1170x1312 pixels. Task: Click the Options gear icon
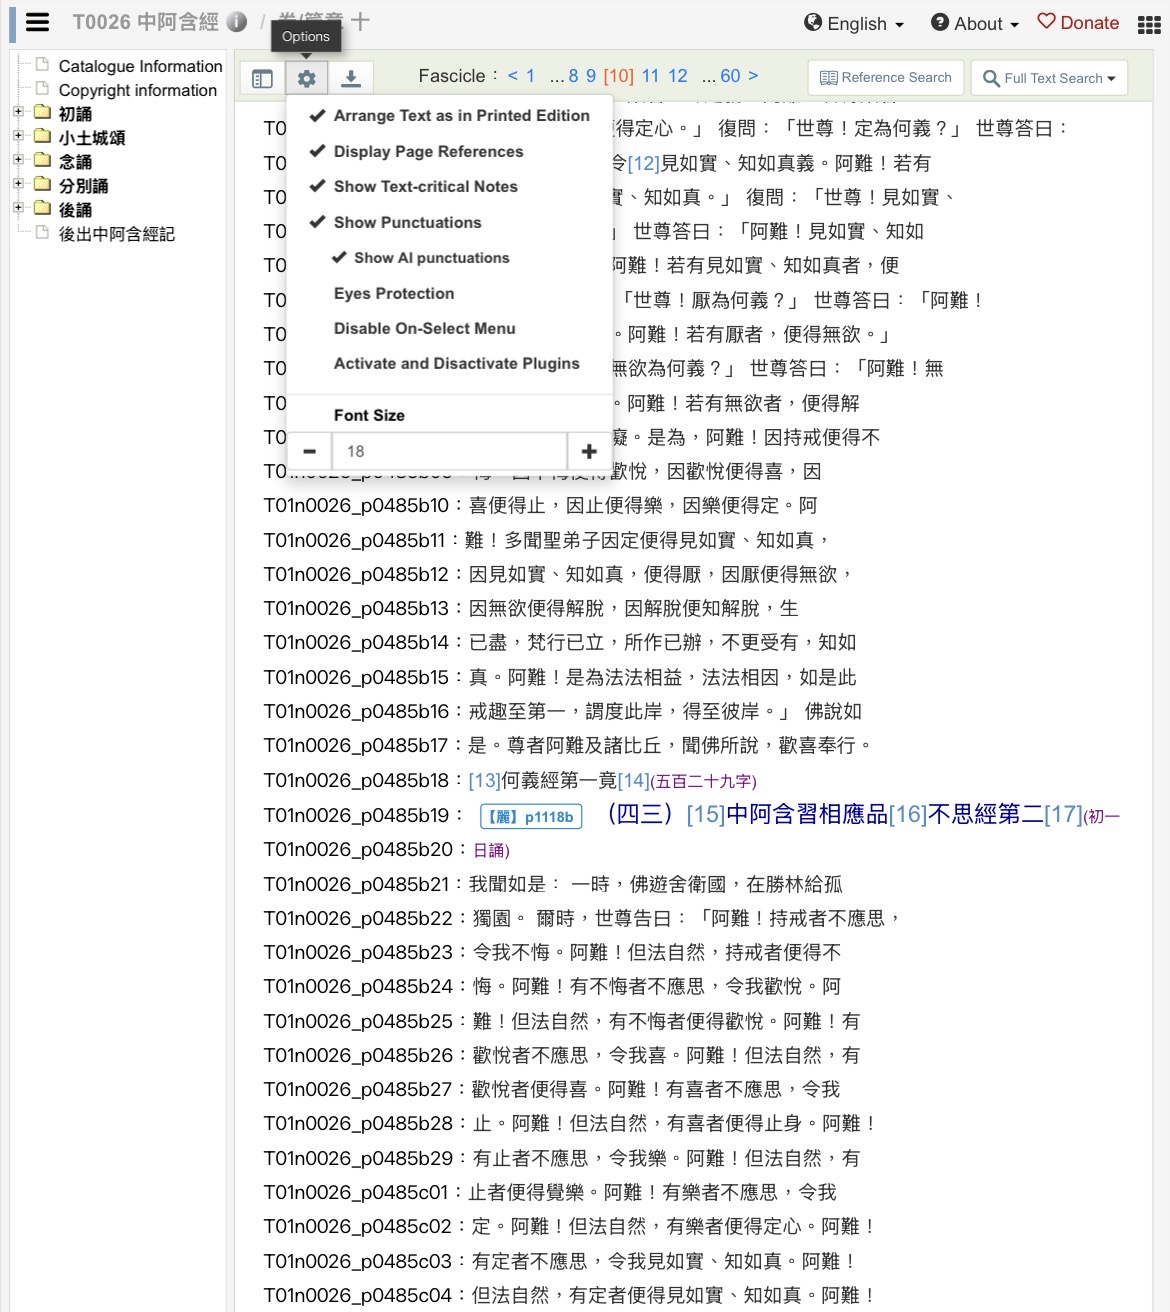click(307, 78)
